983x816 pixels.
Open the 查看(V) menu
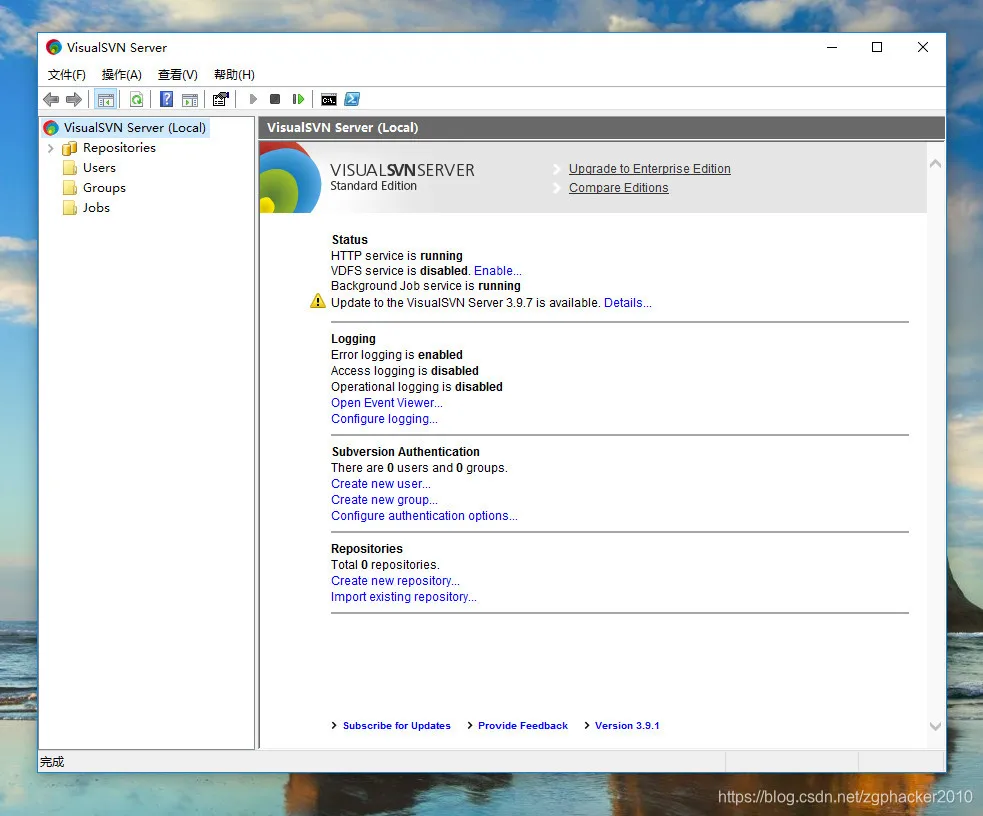pyautogui.click(x=177, y=74)
